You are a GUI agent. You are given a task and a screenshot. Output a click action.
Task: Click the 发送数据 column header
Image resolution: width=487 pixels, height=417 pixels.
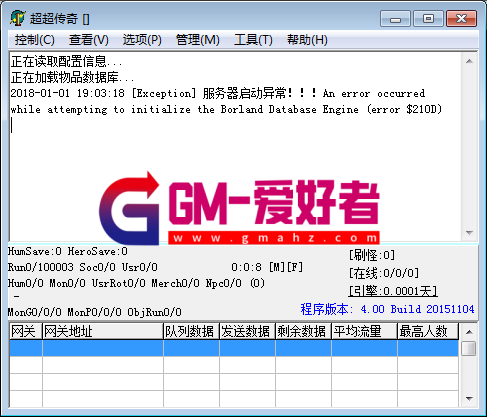click(x=247, y=331)
